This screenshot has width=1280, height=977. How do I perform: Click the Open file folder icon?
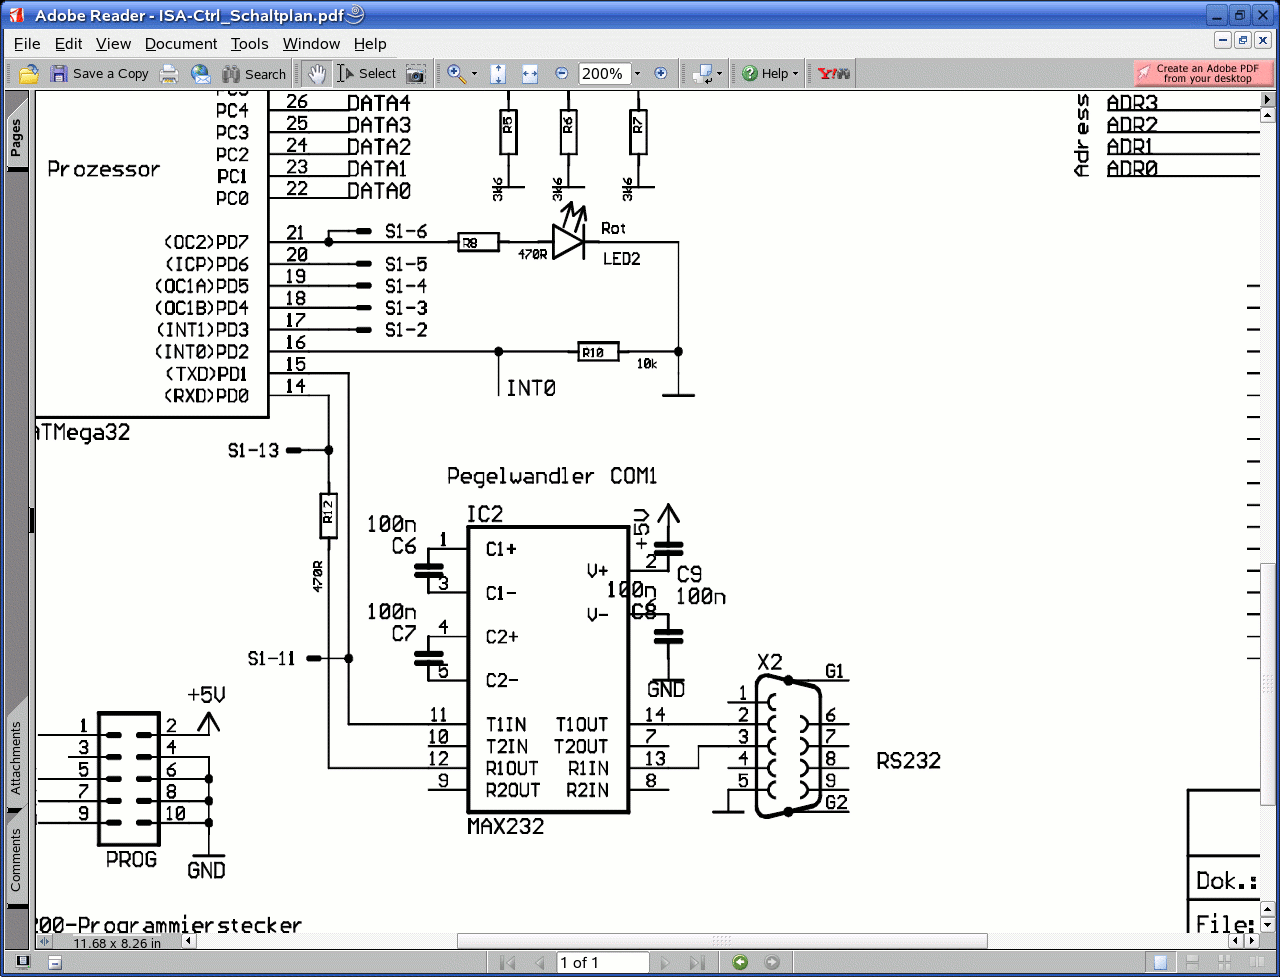(29, 74)
